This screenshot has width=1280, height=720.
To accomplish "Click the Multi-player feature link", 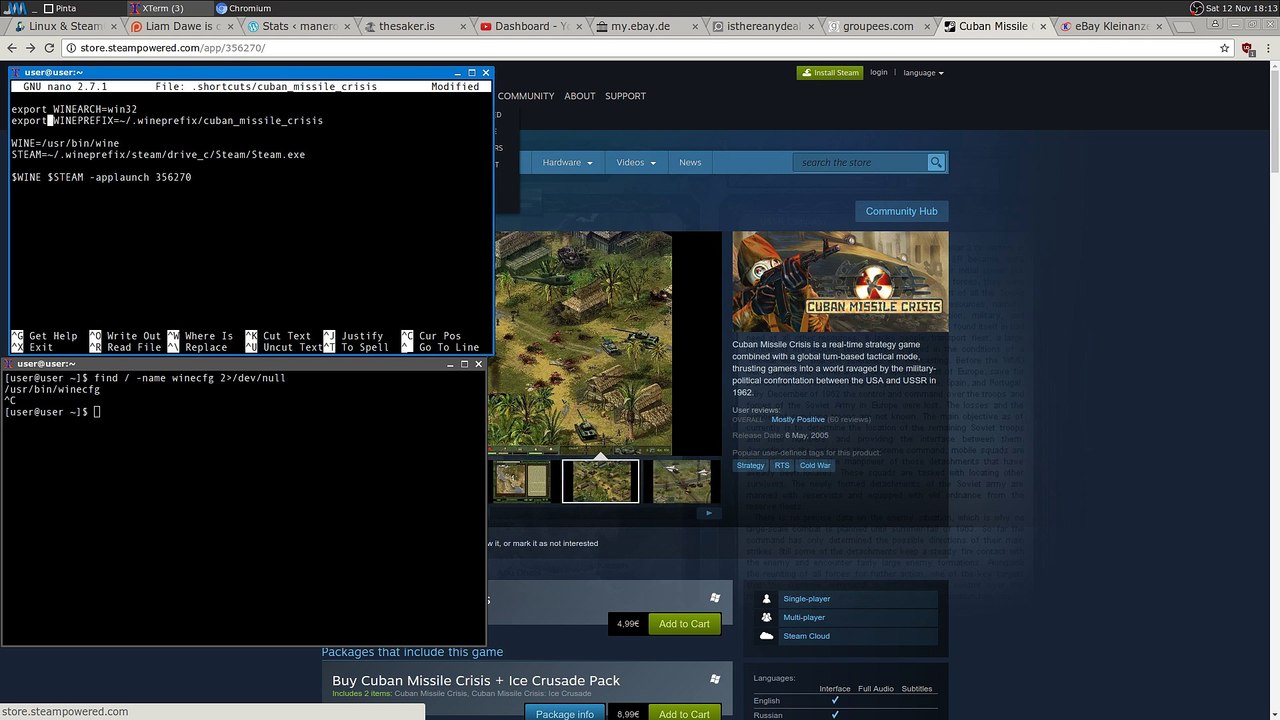I will tap(804, 618).
